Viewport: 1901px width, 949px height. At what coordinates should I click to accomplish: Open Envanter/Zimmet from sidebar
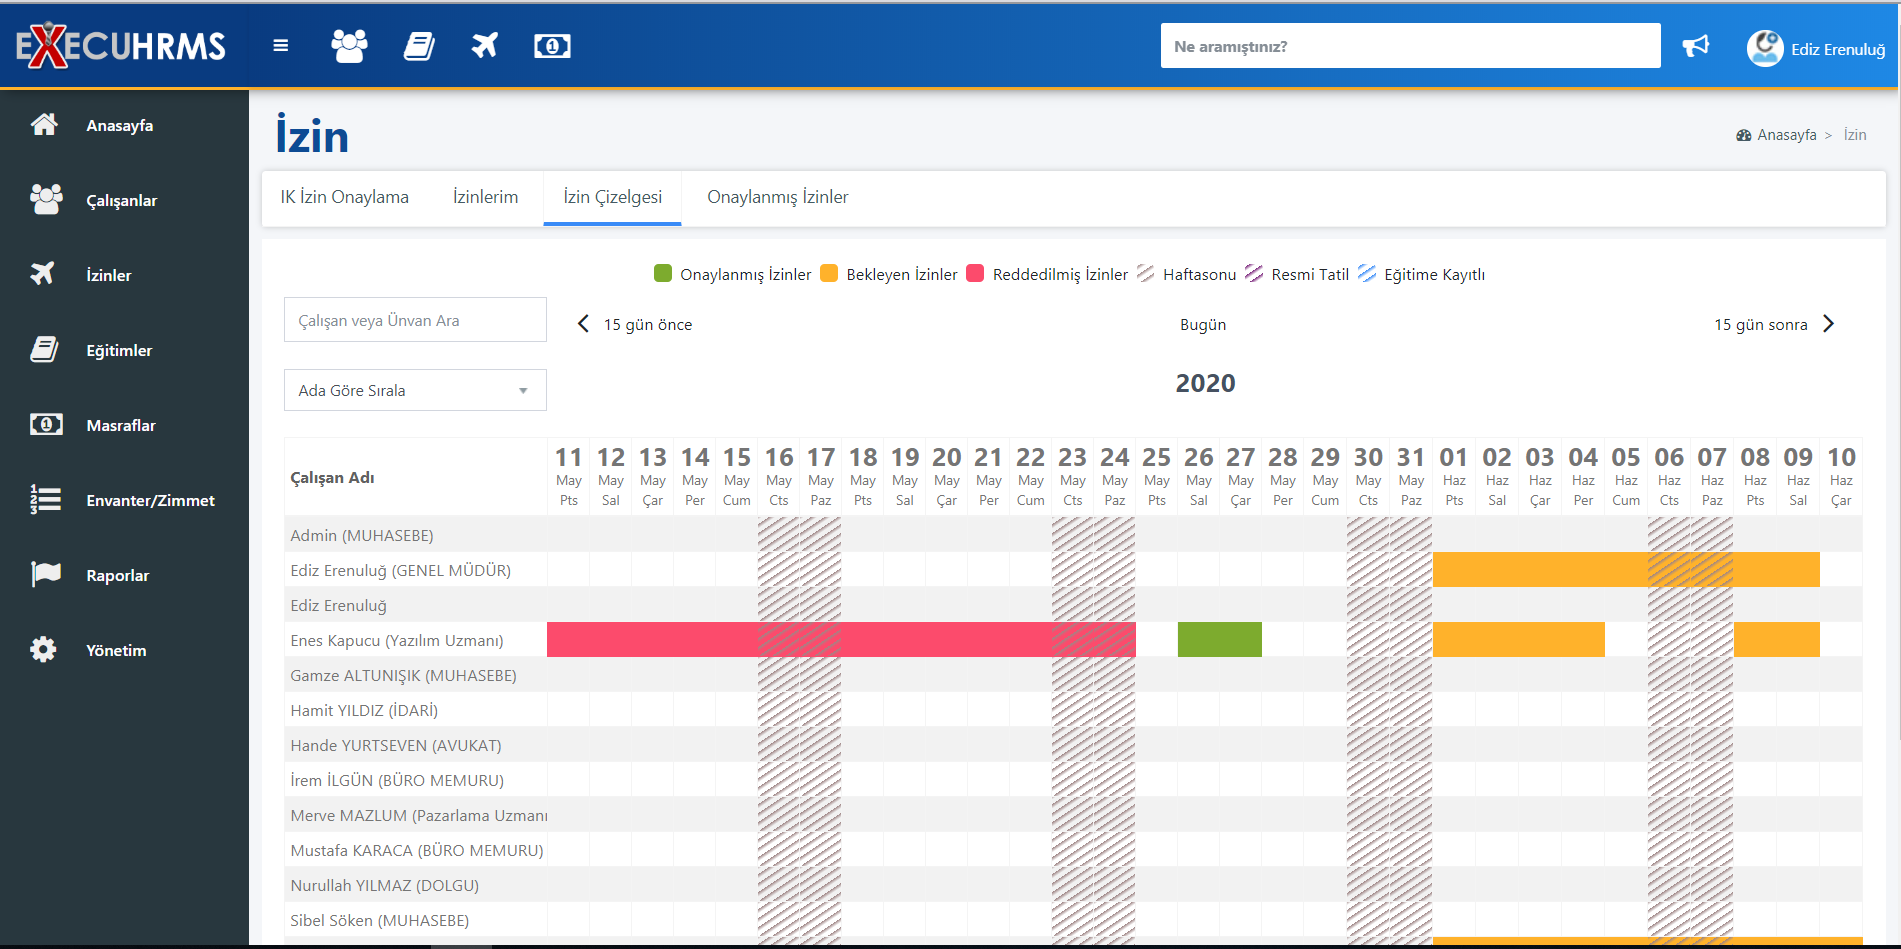coord(150,500)
